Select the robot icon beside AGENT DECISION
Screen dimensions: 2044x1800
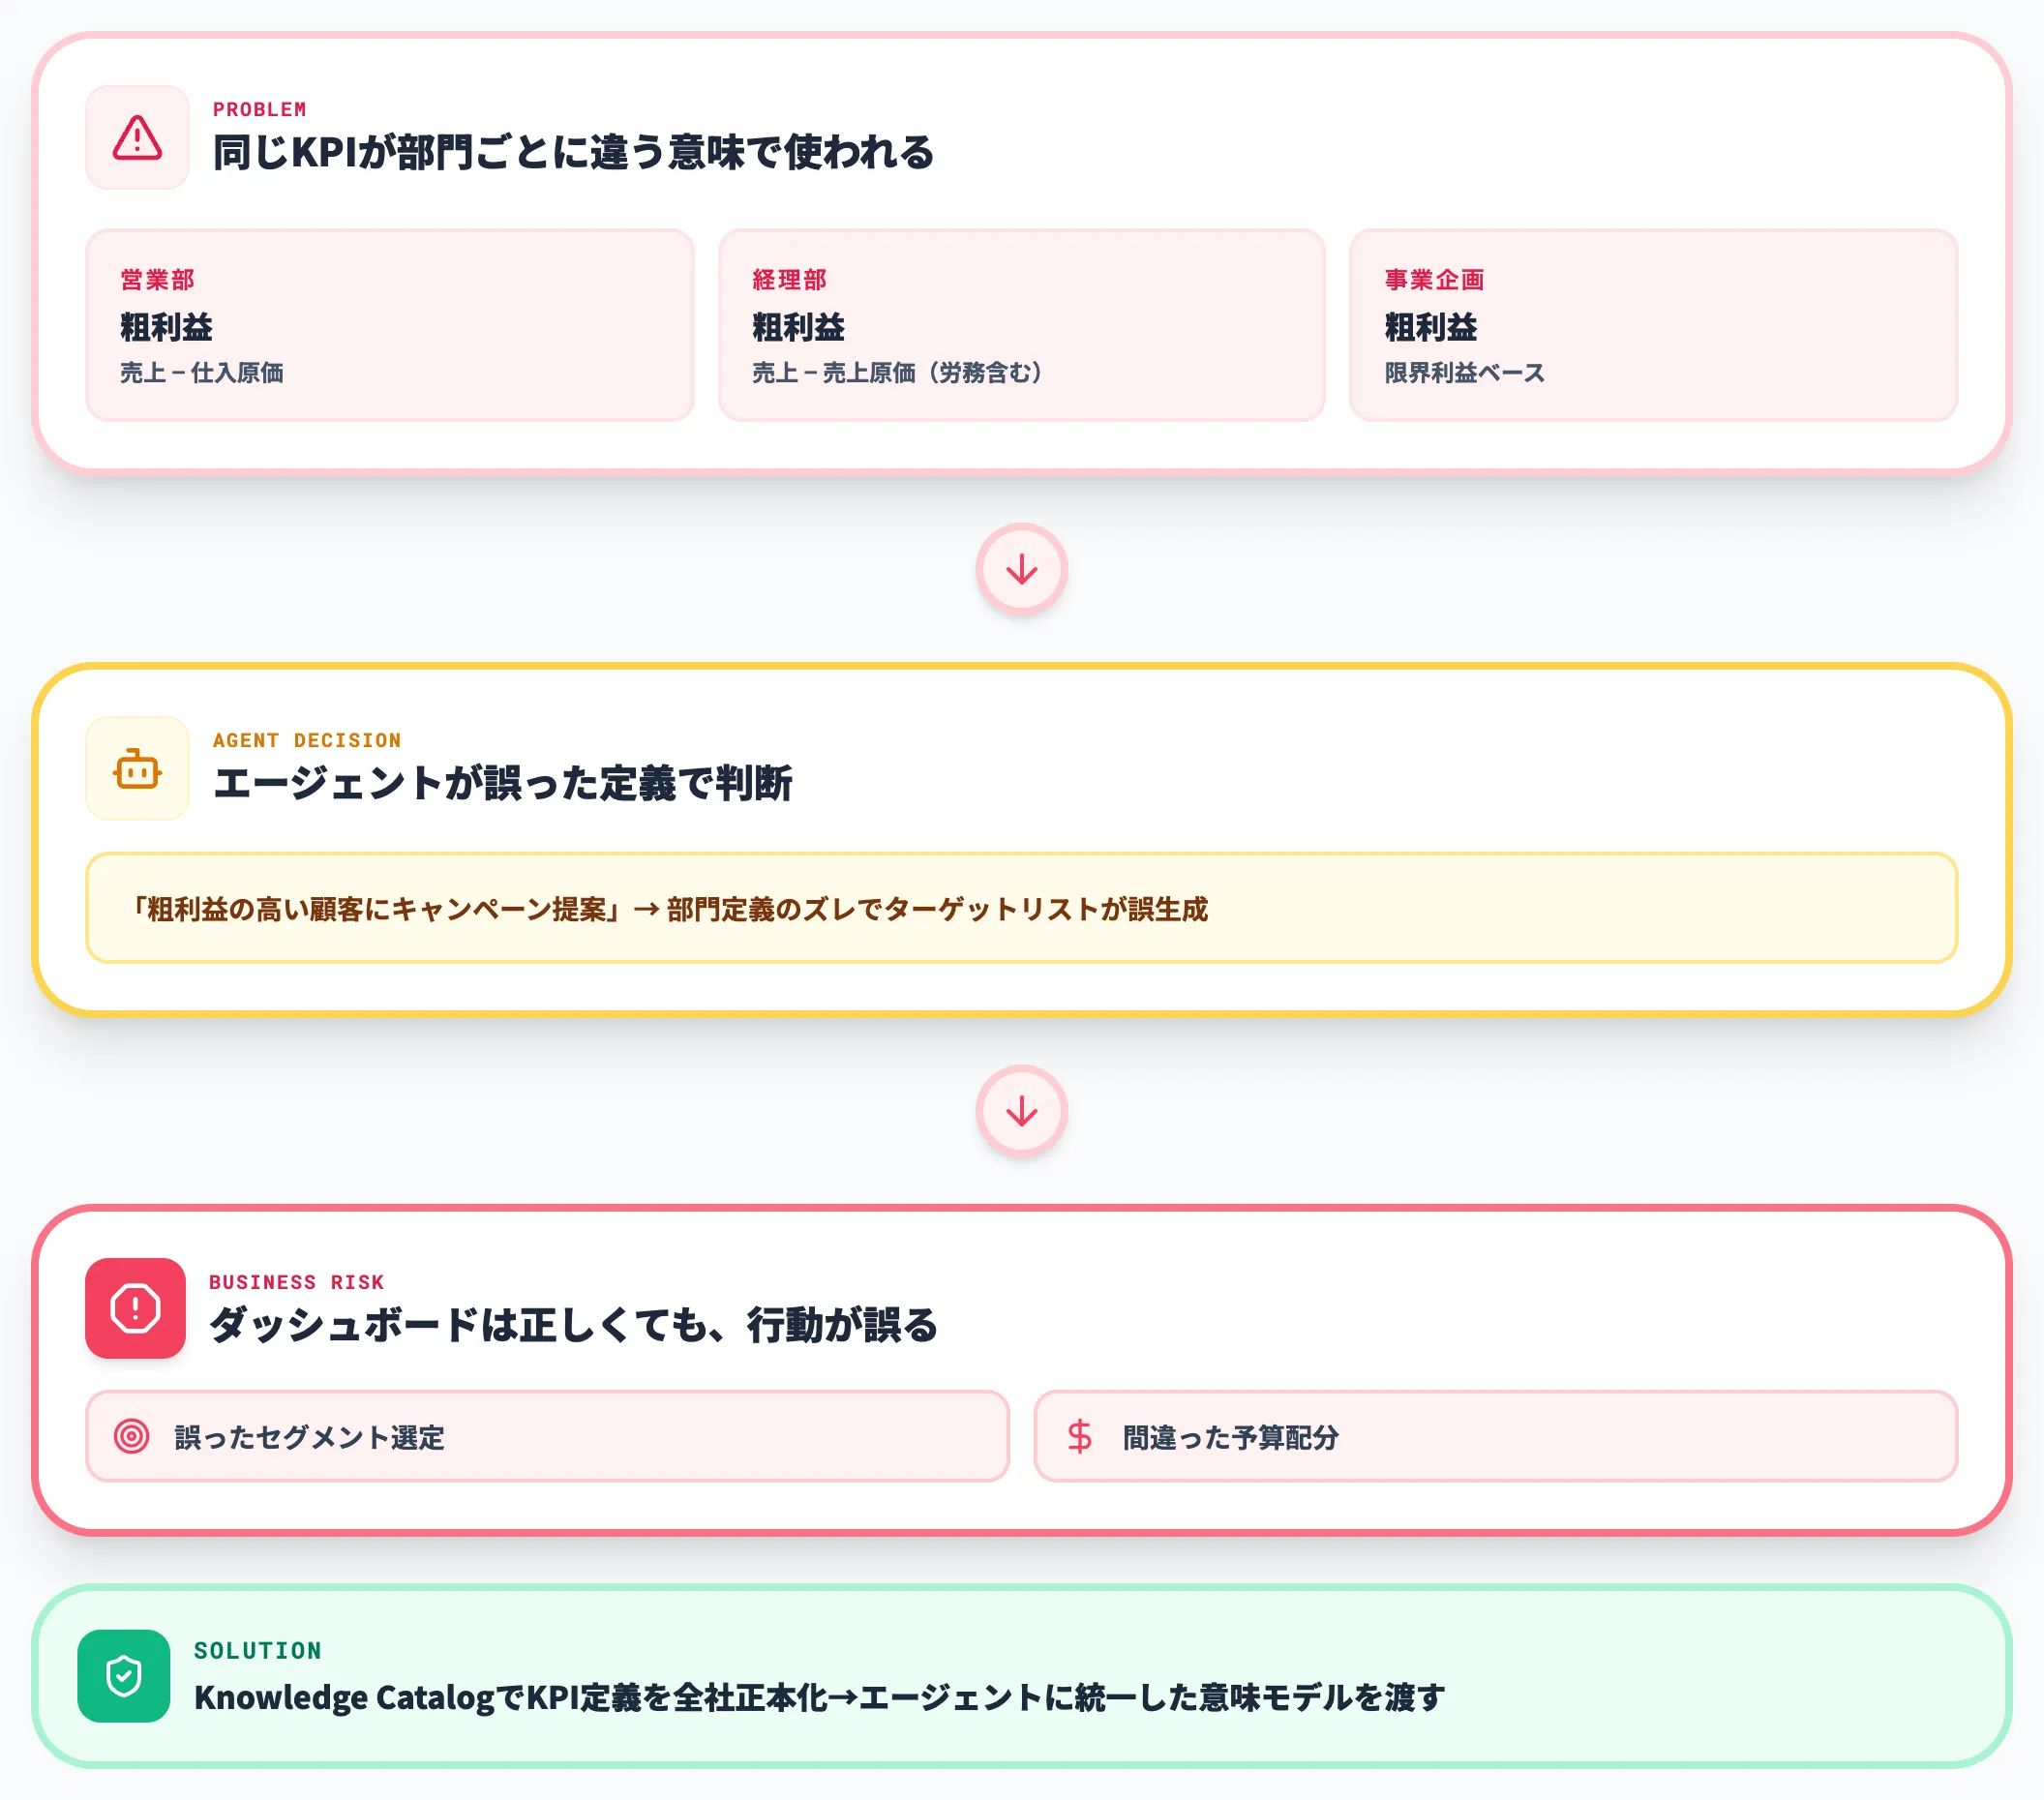point(137,770)
